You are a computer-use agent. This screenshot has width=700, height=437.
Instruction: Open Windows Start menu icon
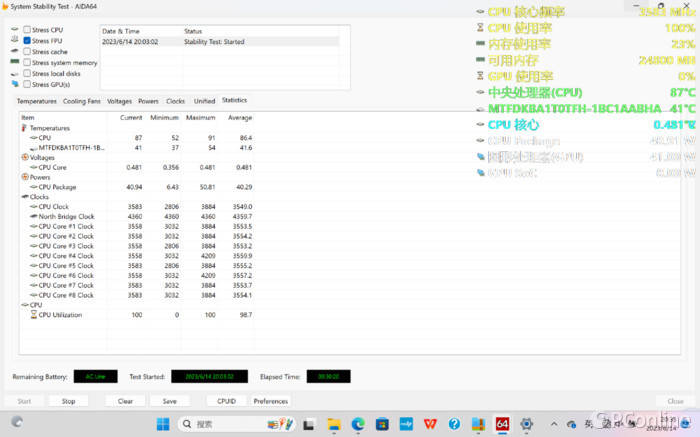pyautogui.click(x=163, y=424)
